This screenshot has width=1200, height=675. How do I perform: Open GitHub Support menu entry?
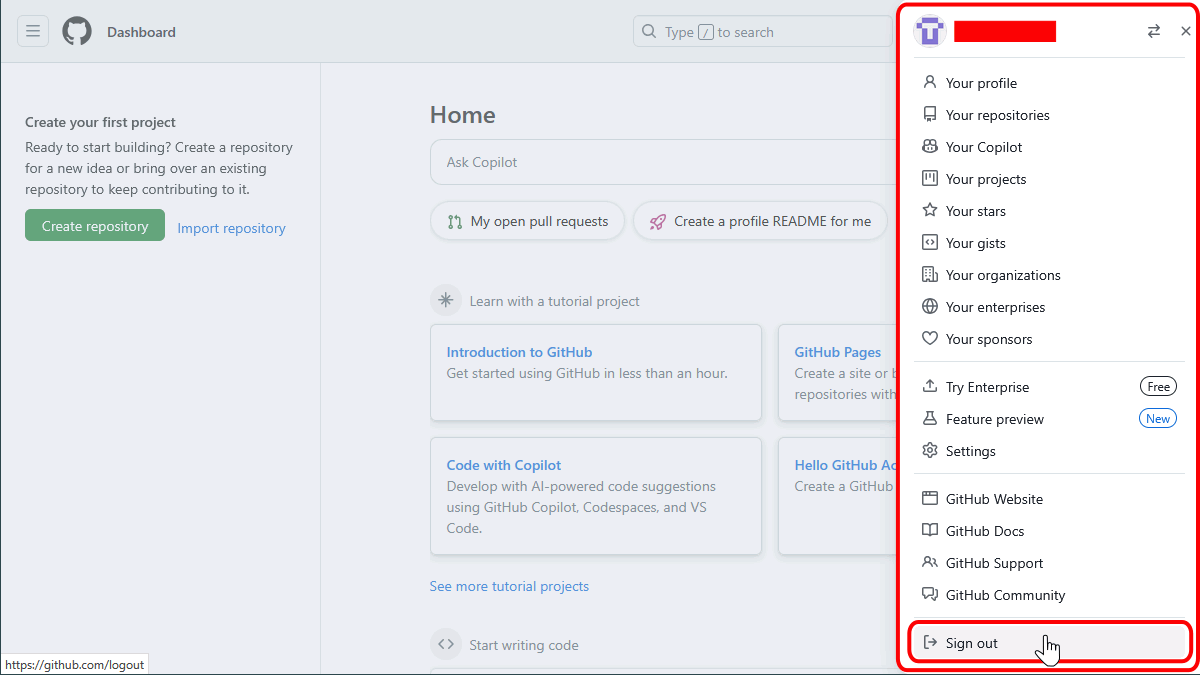(1048, 563)
